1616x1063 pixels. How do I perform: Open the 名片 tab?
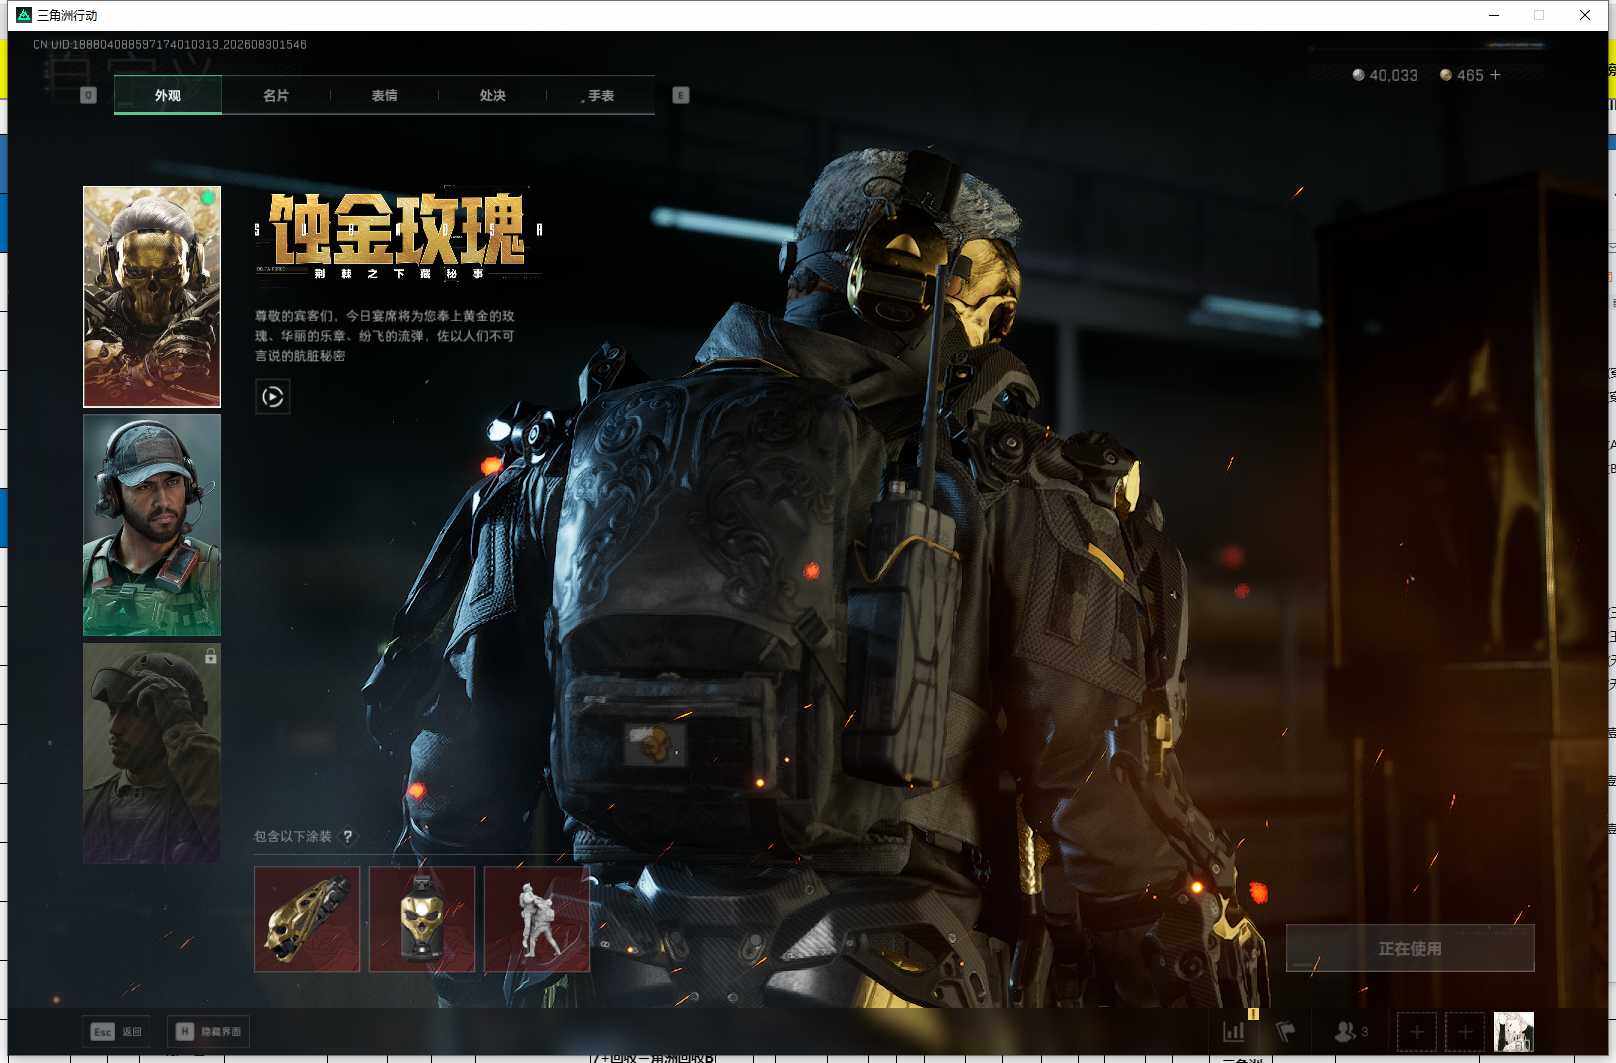tap(276, 95)
